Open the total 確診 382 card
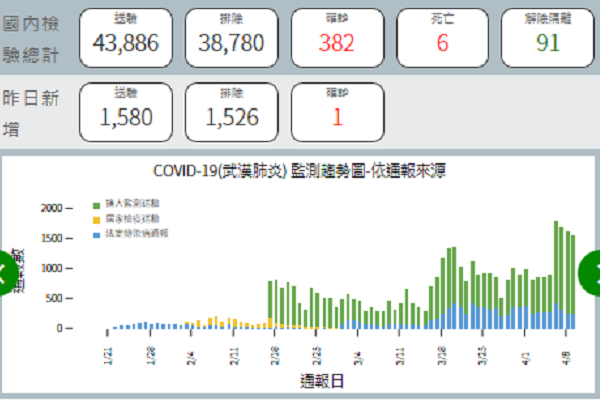Screen dimensions: 600x400 (x=337, y=38)
